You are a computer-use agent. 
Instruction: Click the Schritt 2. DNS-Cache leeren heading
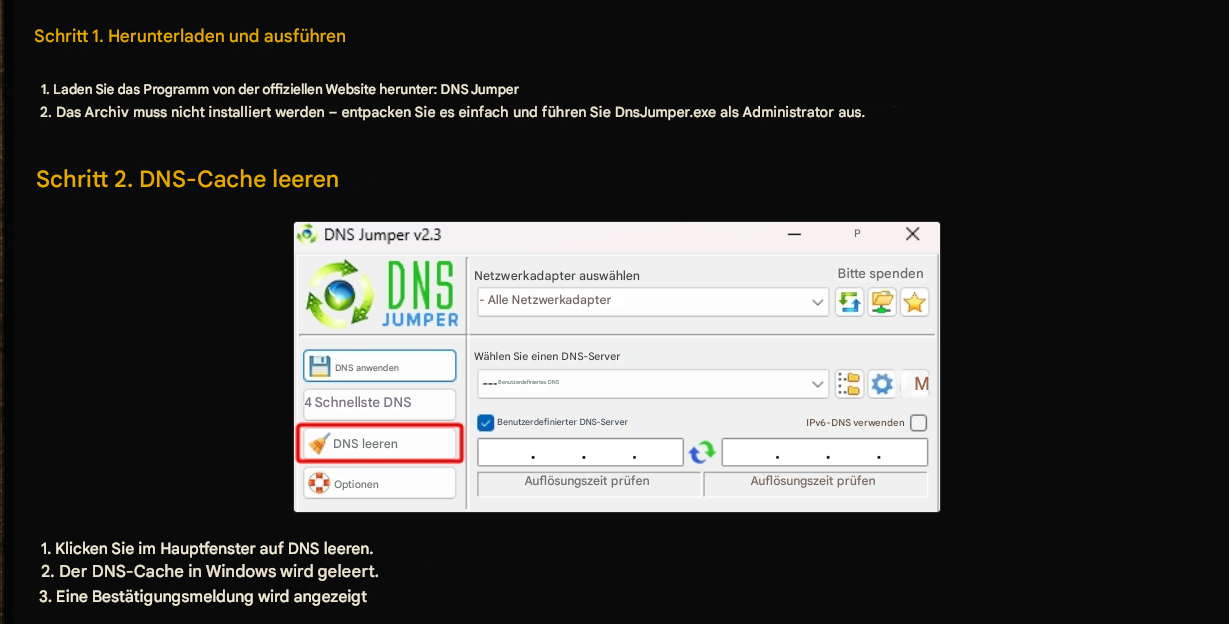(188, 179)
